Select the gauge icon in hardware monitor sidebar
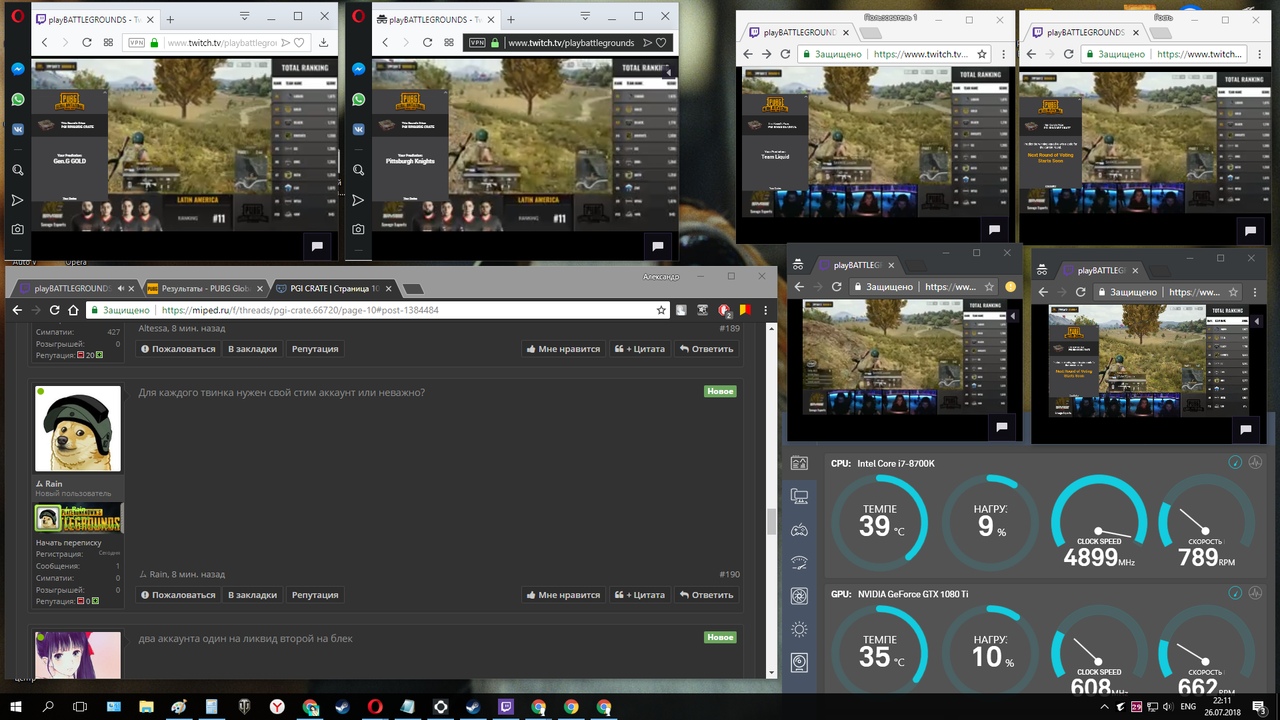 tap(799, 563)
